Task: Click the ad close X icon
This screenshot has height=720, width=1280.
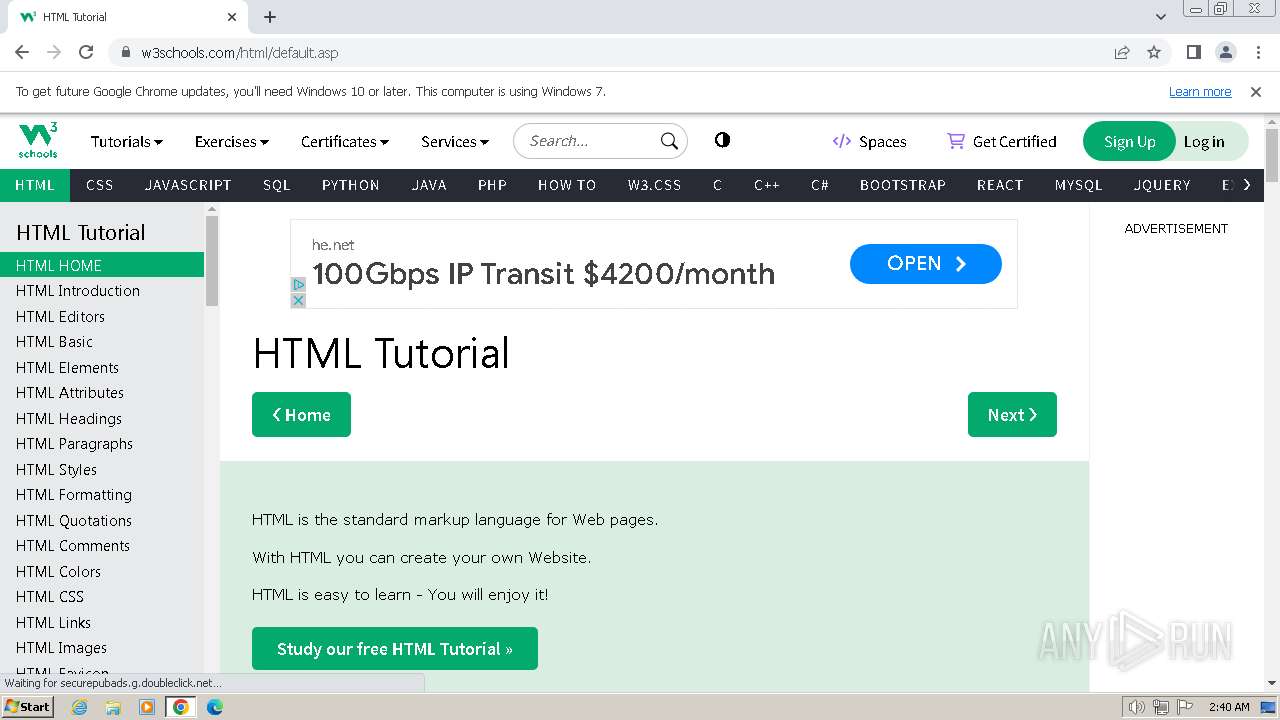Action: 298,300
